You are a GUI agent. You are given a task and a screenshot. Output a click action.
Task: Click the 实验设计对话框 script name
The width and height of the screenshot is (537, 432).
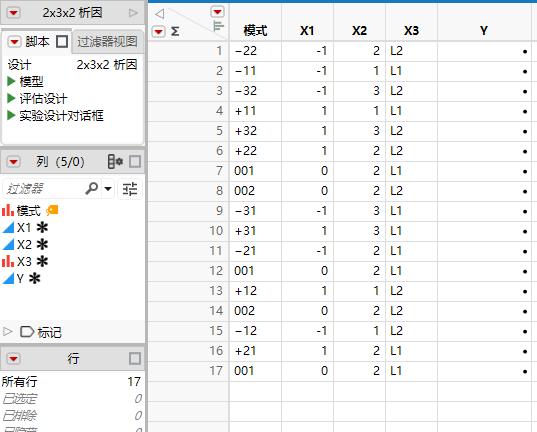pos(61,115)
